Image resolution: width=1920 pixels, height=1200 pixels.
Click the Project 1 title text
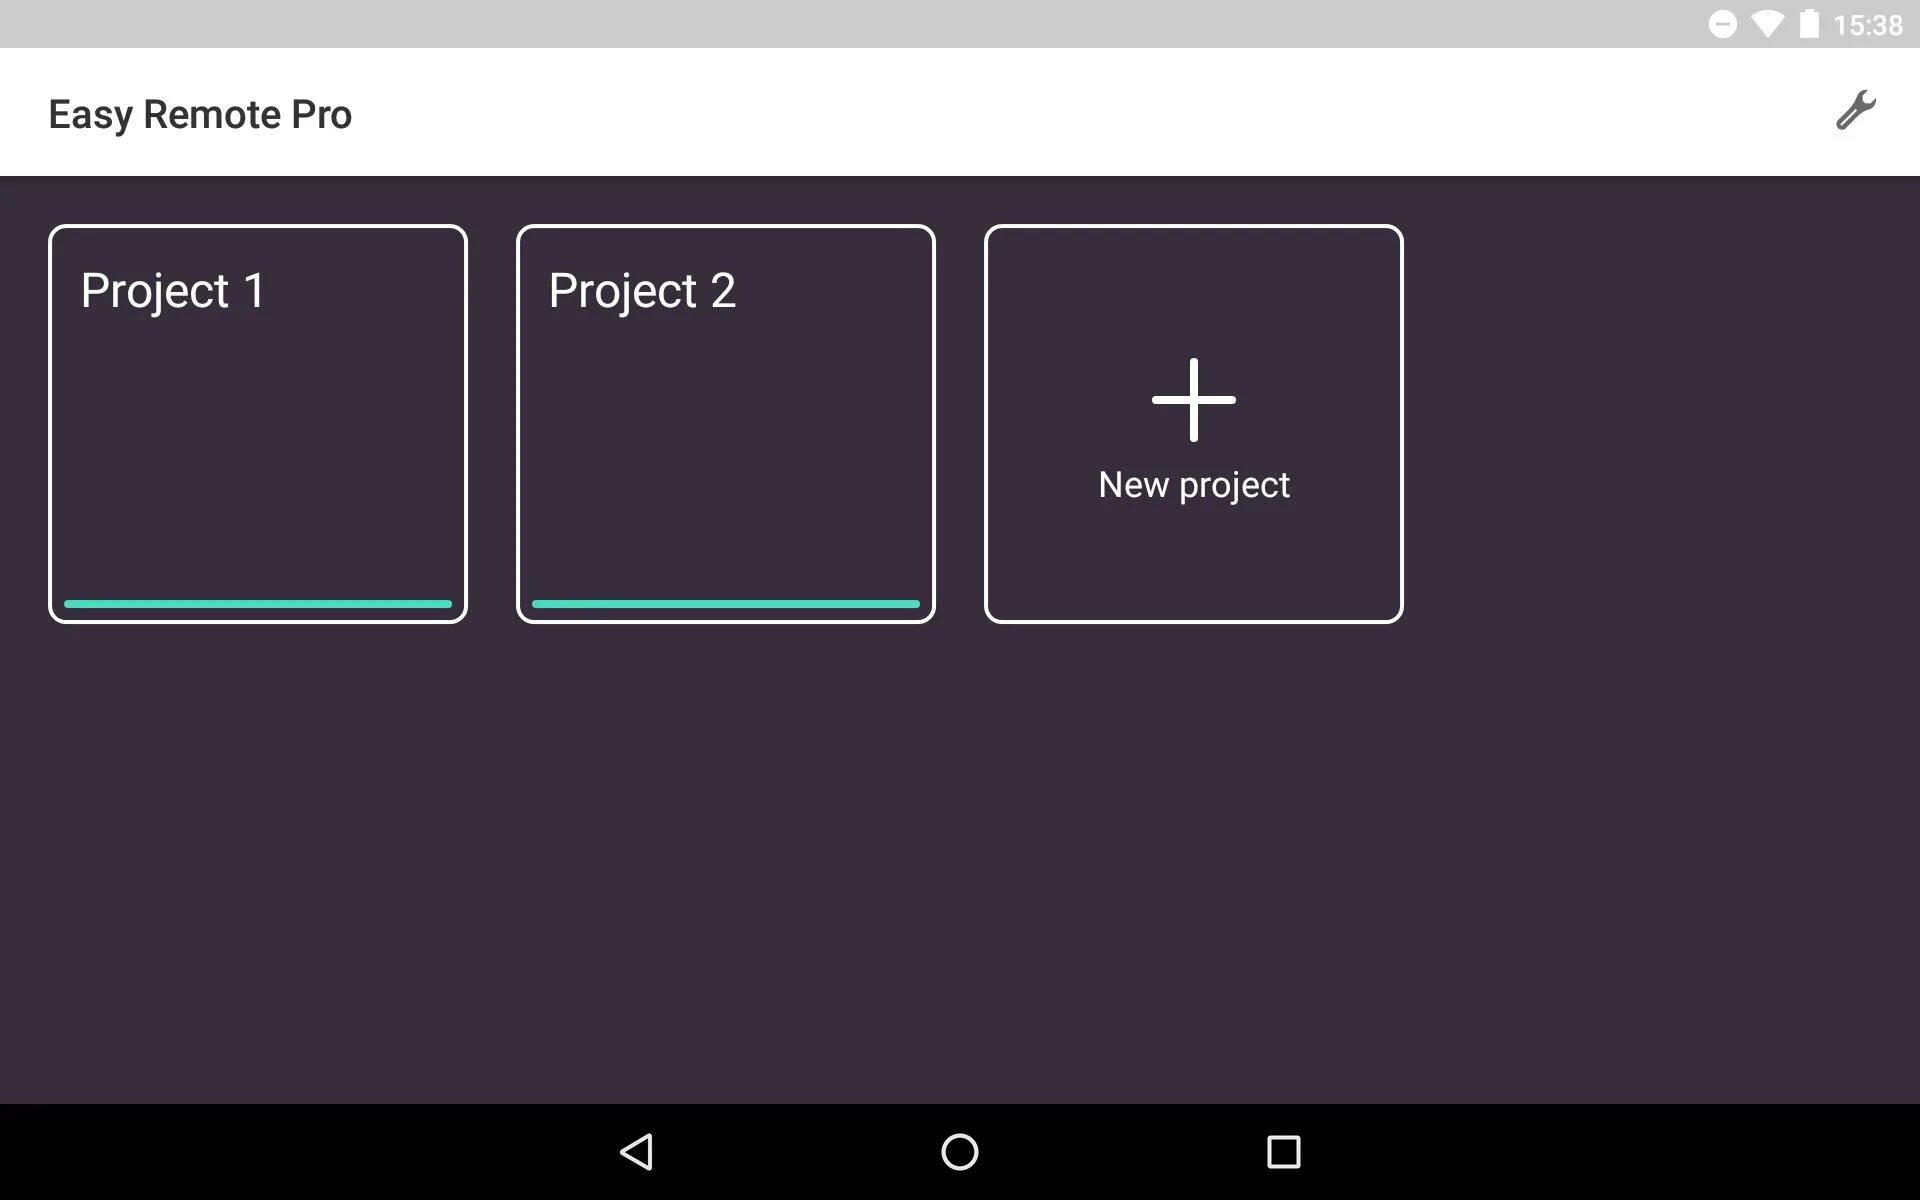tap(173, 291)
